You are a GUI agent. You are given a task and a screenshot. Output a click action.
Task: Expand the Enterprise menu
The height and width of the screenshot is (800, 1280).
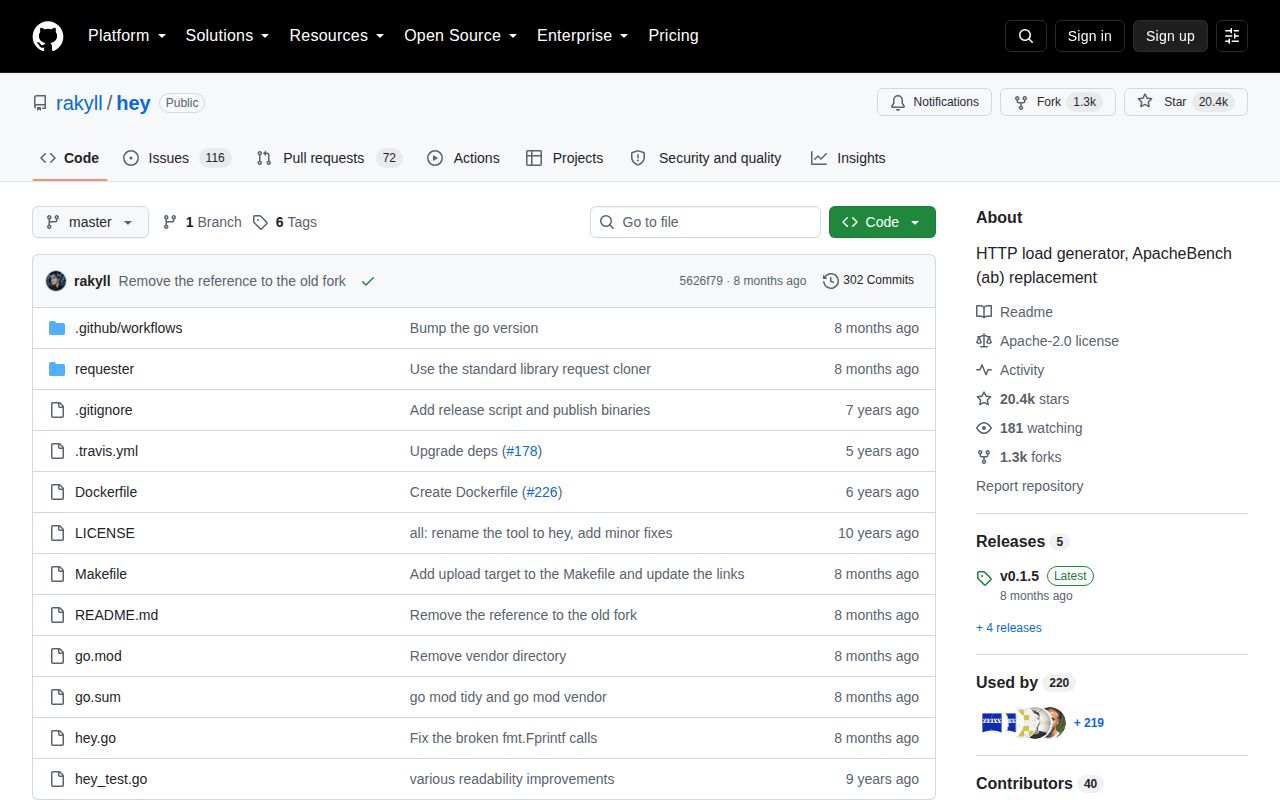point(583,36)
